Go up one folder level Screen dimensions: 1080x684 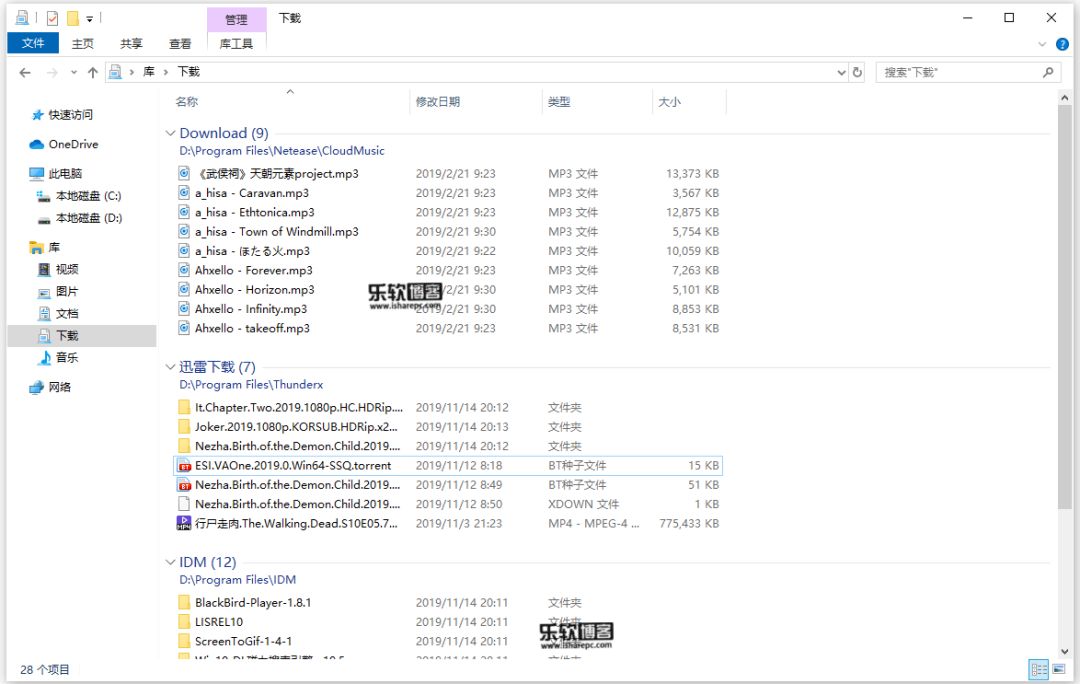click(93, 72)
